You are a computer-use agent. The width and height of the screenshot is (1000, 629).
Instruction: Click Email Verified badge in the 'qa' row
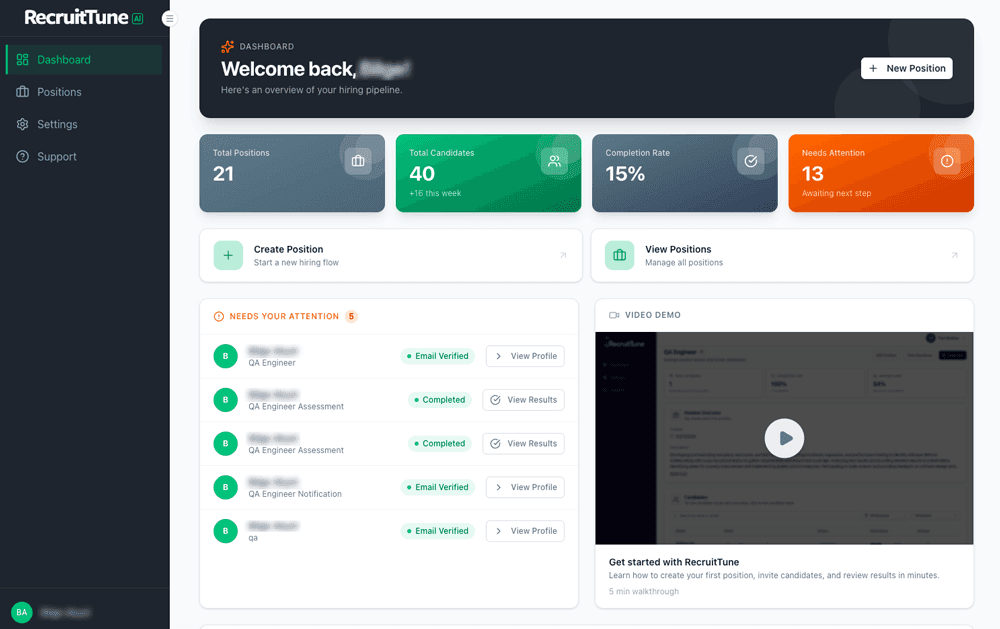tap(438, 531)
